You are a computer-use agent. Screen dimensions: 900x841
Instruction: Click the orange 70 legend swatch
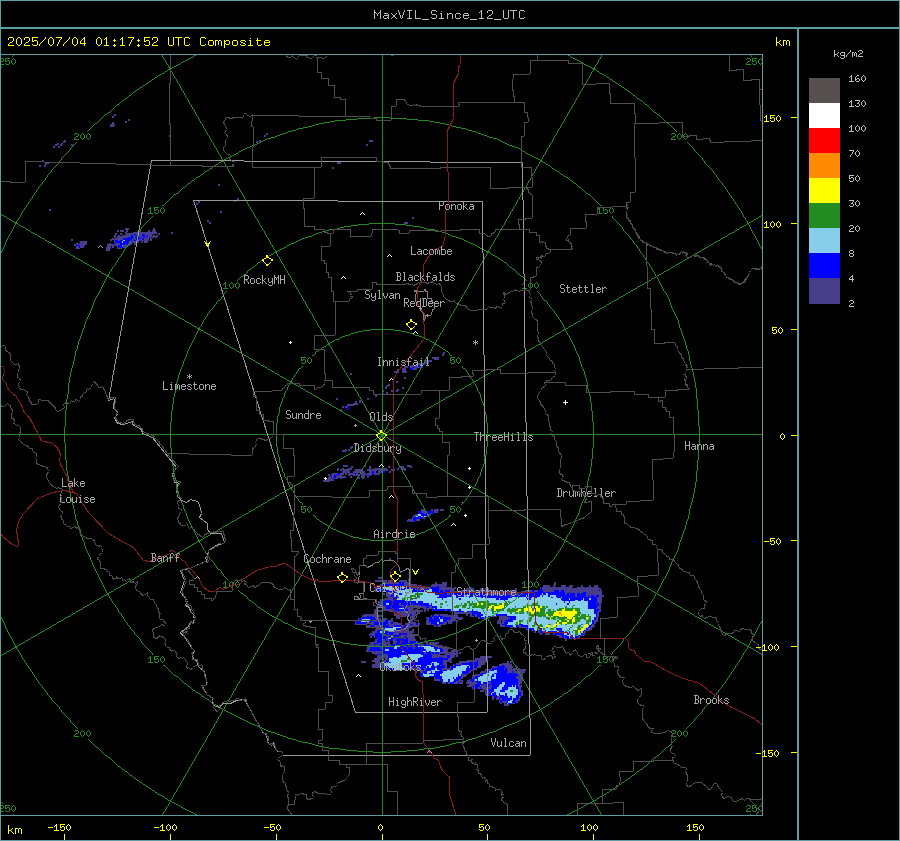click(x=824, y=165)
